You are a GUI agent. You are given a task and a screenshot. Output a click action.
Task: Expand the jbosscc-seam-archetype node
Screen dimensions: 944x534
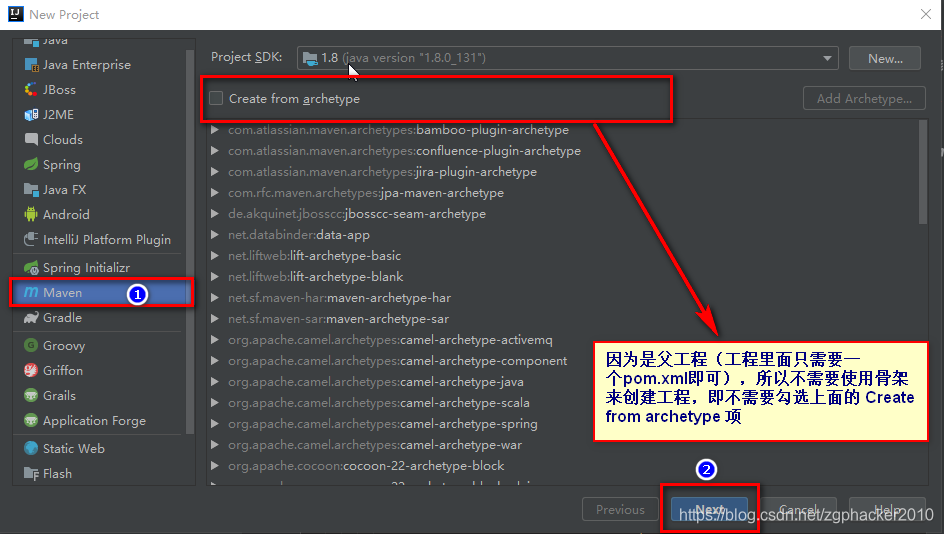click(215, 214)
